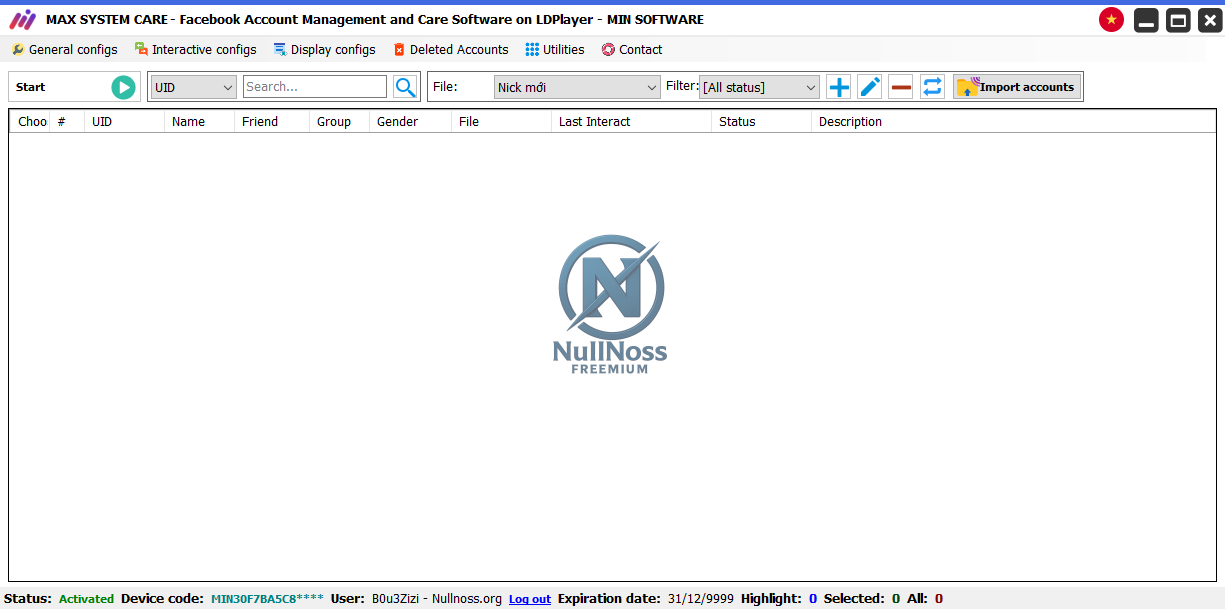Open the All status filter dropdown
This screenshot has height=609, width=1225.
pos(759,87)
